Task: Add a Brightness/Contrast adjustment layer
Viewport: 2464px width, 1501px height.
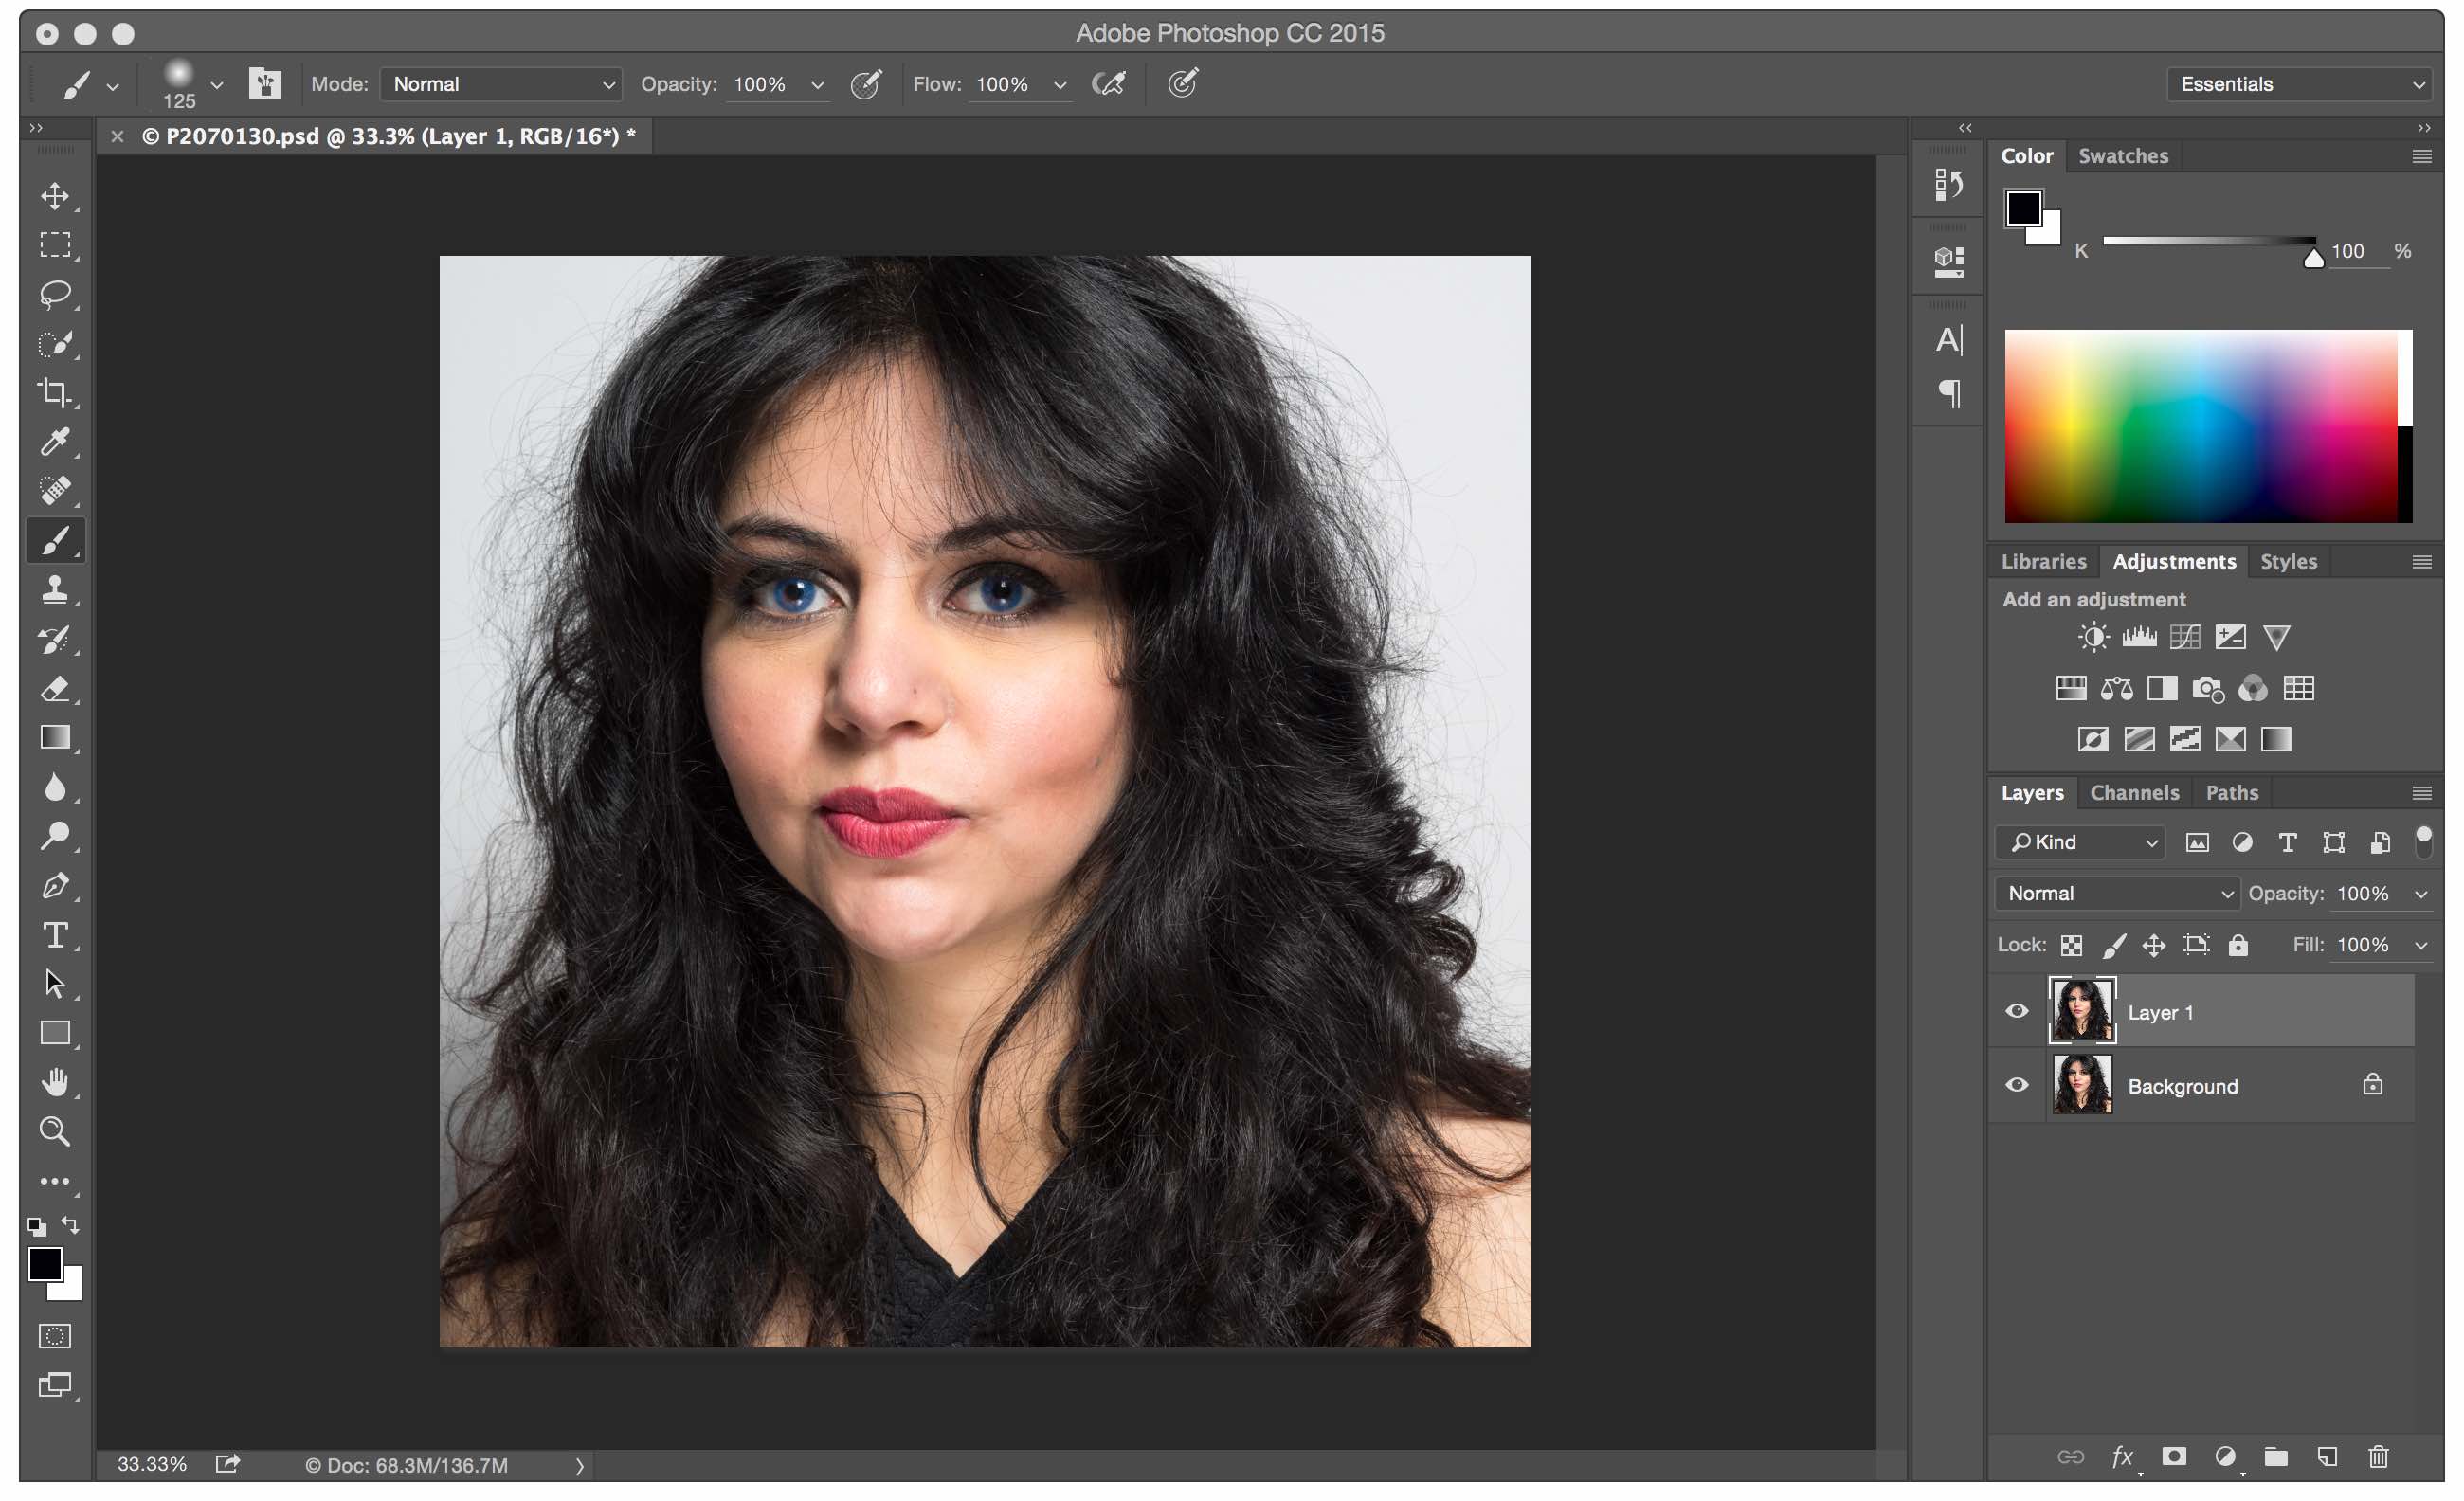Action: pyautogui.click(x=2092, y=636)
